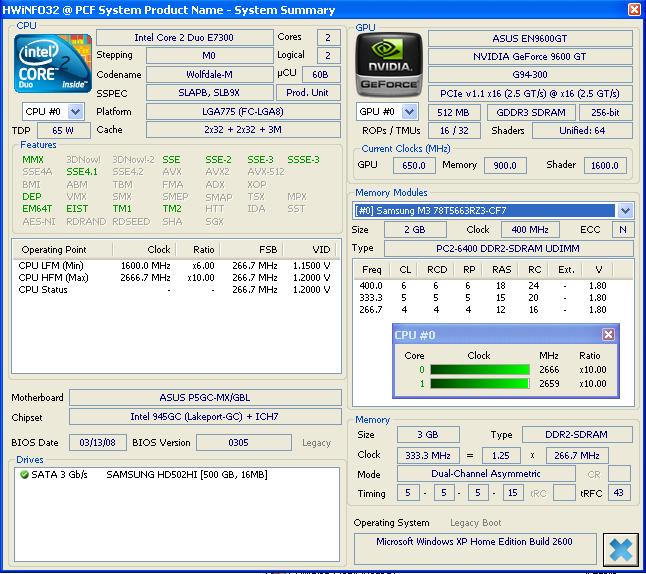
Task: Click the NVIDIA GeForce logo
Action: [389, 65]
